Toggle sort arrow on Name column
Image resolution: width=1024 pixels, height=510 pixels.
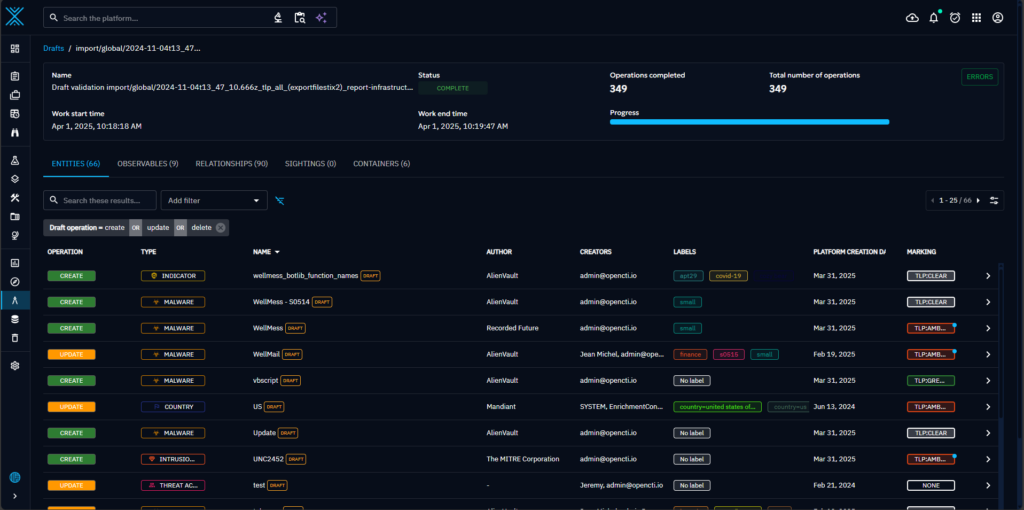(x=277, y=252)
